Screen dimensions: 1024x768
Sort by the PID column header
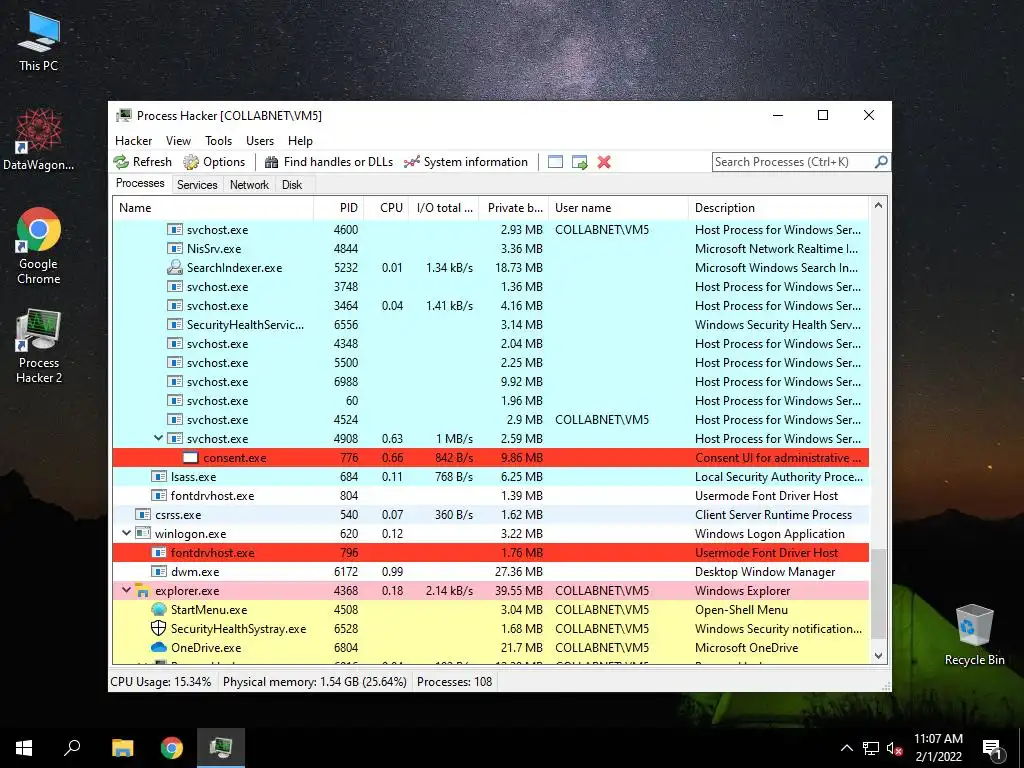coord(339,208)
